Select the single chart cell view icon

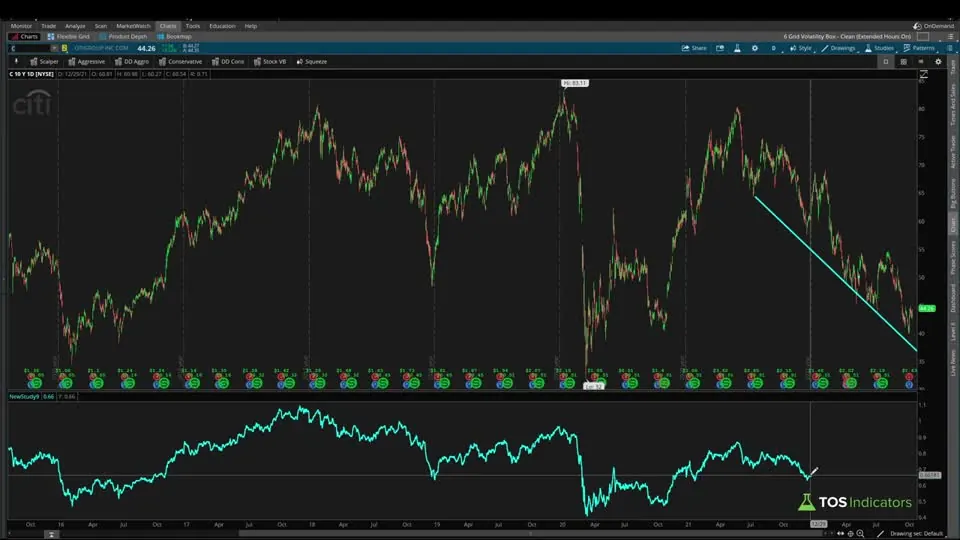point(885,61)
